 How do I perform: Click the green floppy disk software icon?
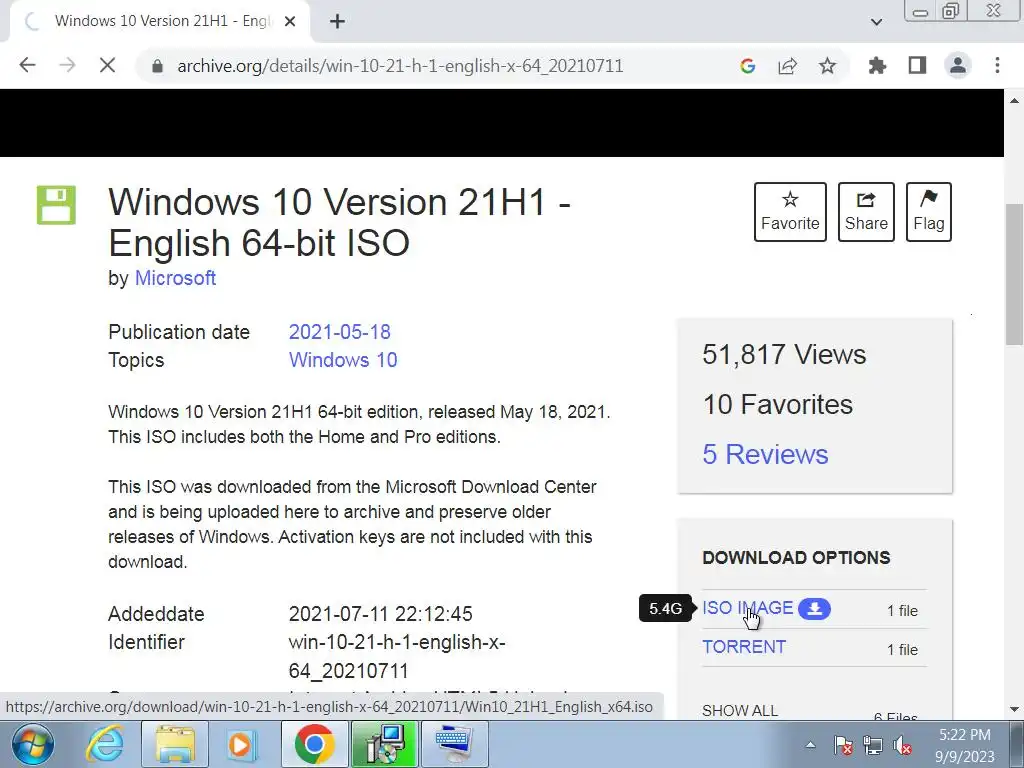click(56, 205)
